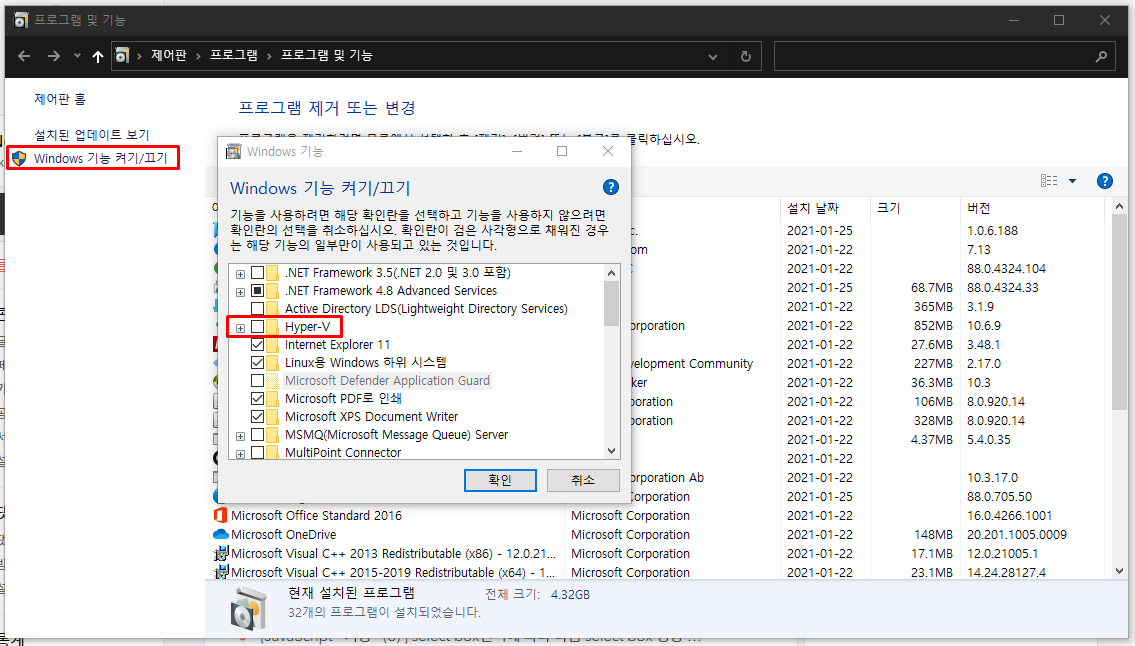This screenshot has width=1135, height=646.
Task: Expand the MultiPoint Connector tree node
Action: (240, 454)
